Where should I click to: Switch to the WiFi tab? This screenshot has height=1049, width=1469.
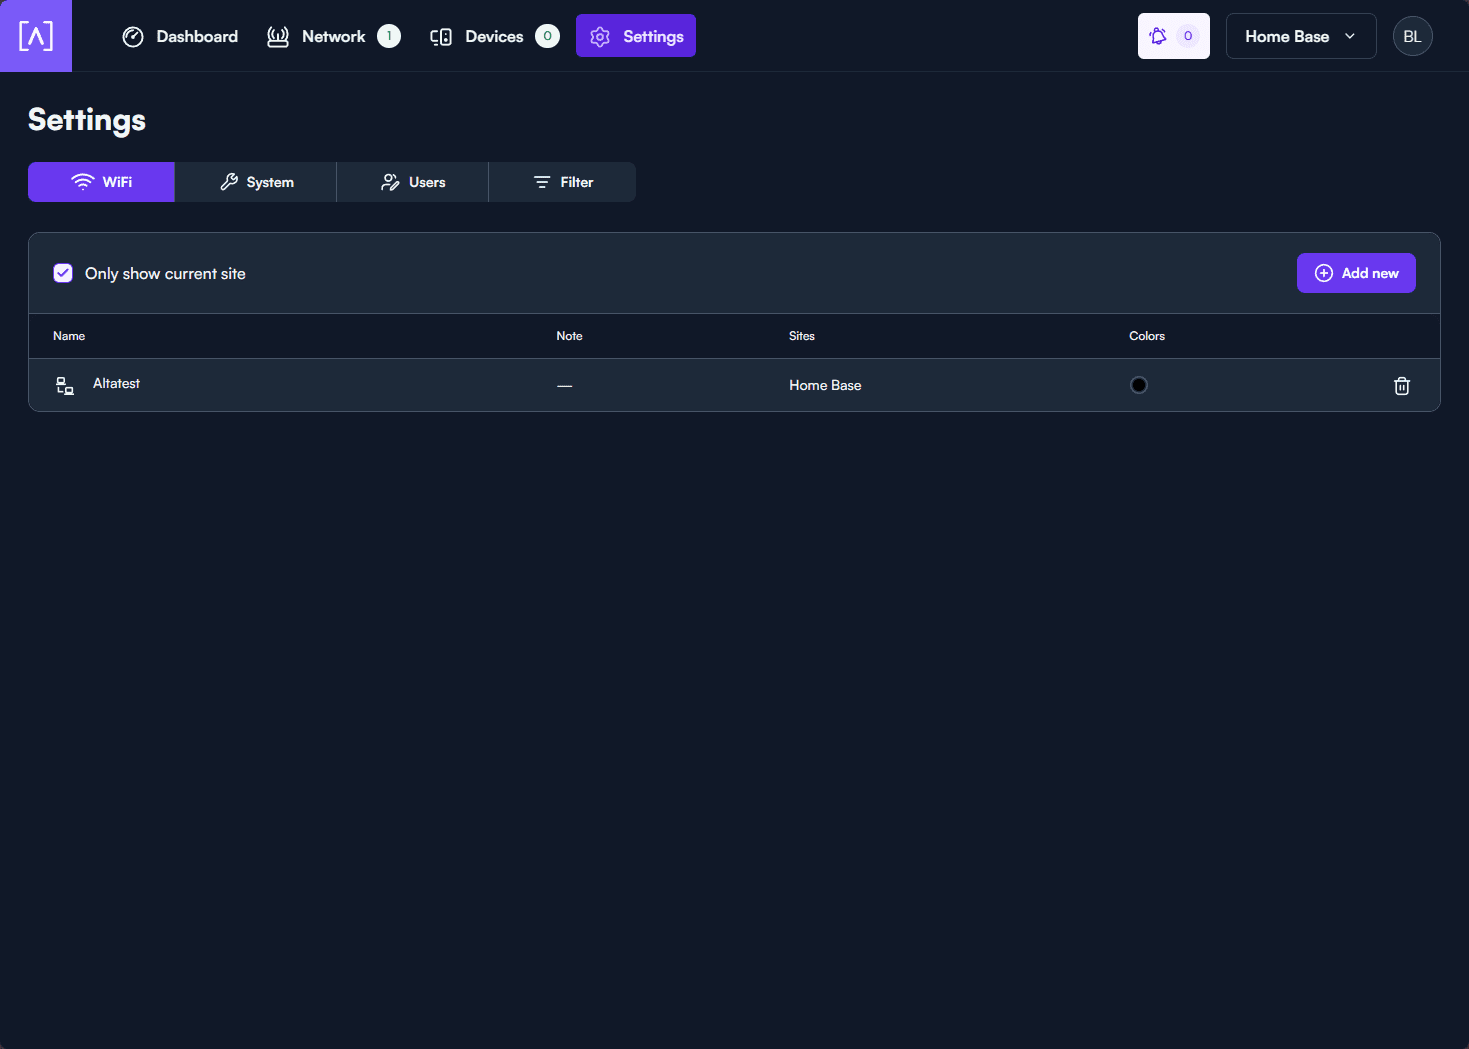[101, 182]
